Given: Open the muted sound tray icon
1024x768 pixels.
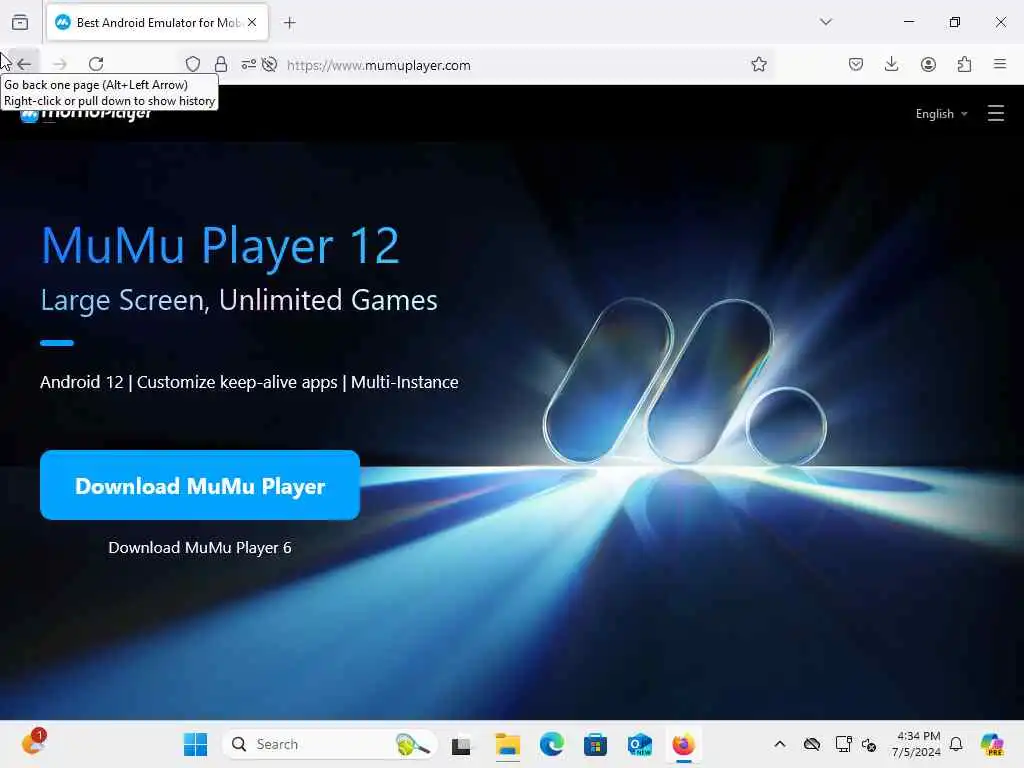Looking at the screenshot, I should tap(869, 744).
